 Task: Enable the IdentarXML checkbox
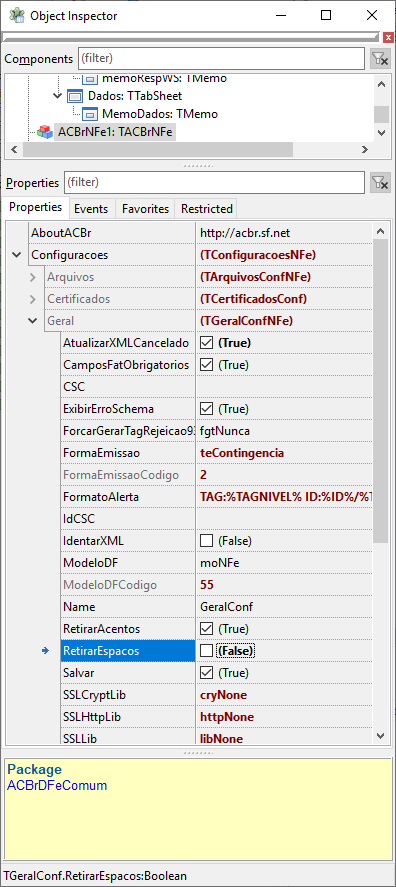tap(206, 541)
